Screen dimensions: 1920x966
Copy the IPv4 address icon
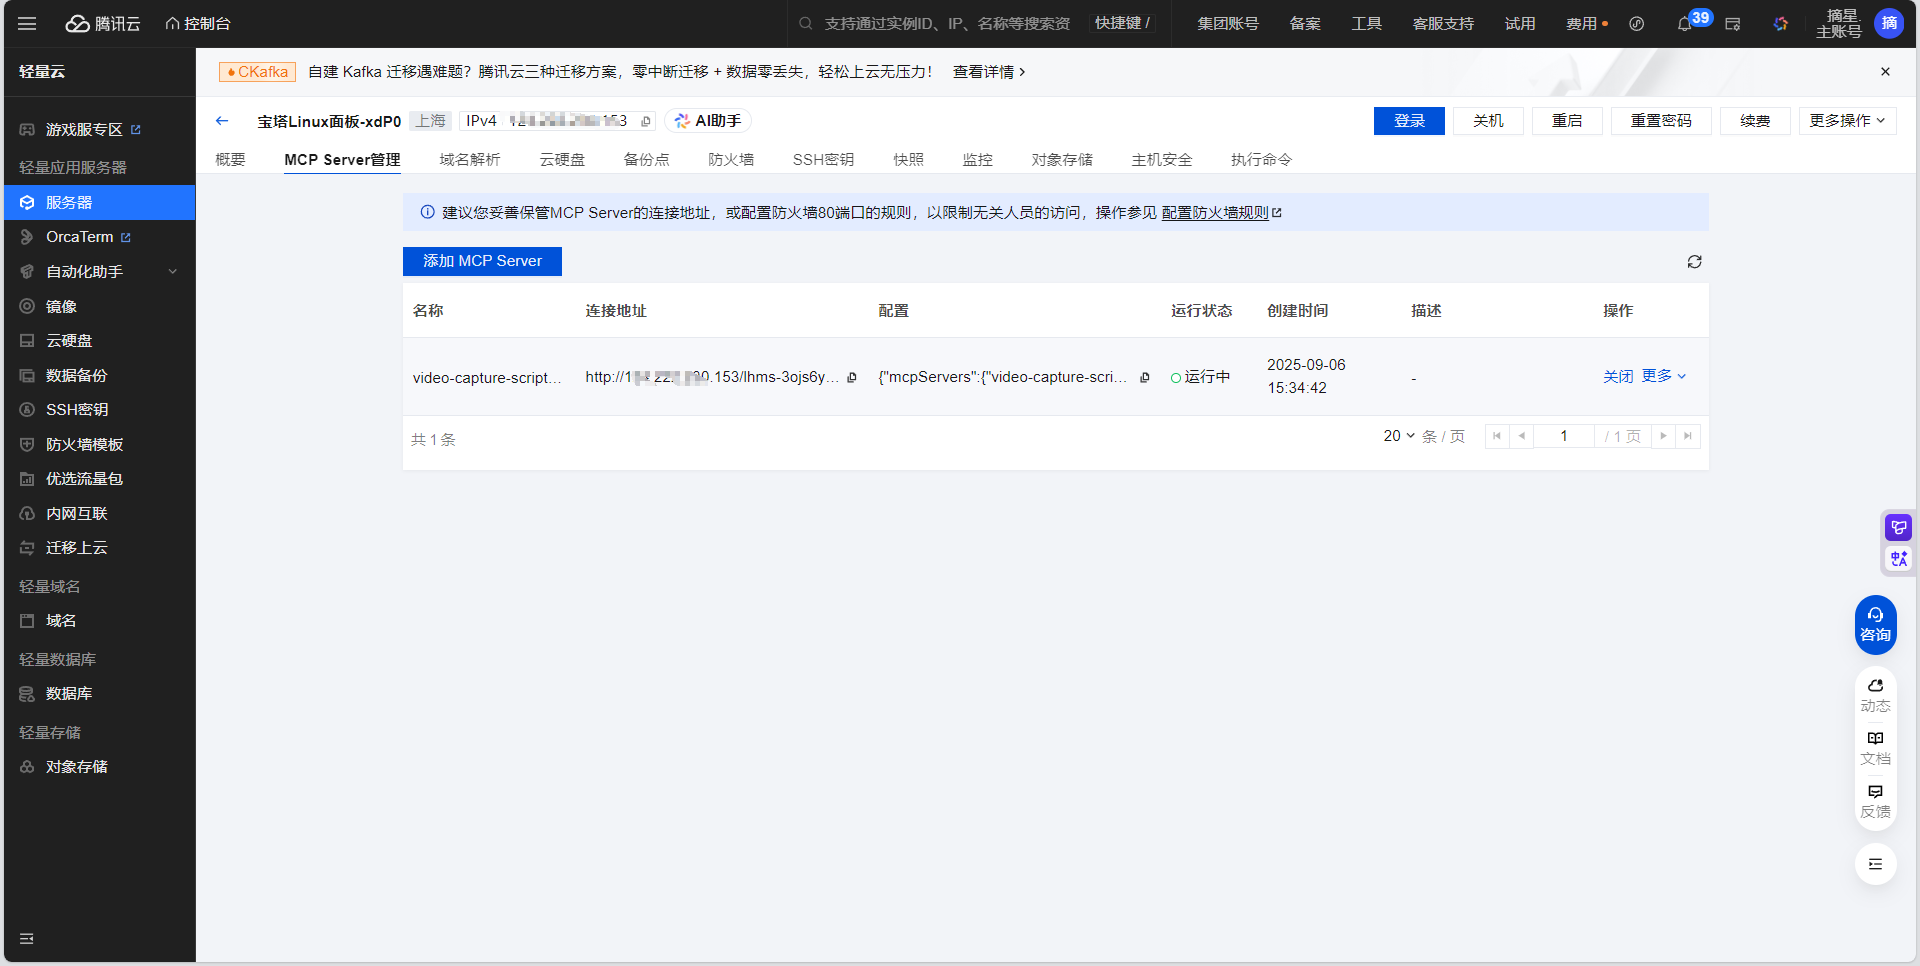pos(646,121)
